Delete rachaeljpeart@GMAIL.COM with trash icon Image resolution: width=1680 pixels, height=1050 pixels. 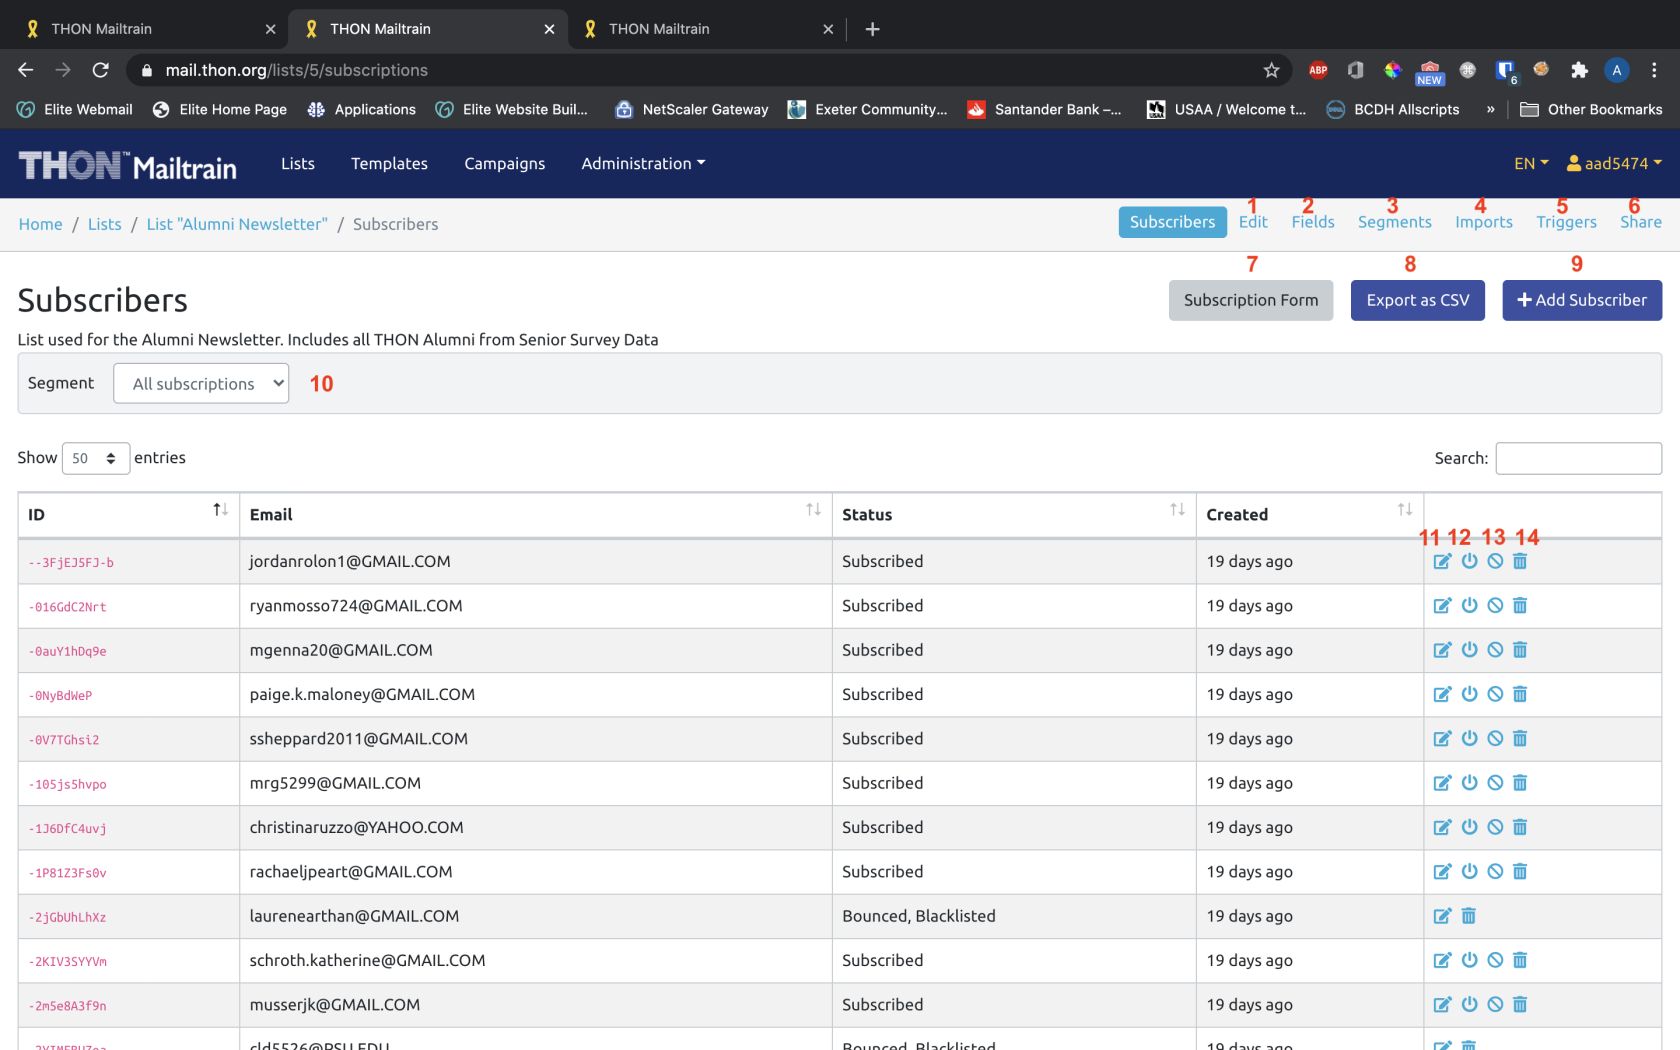1520,871
